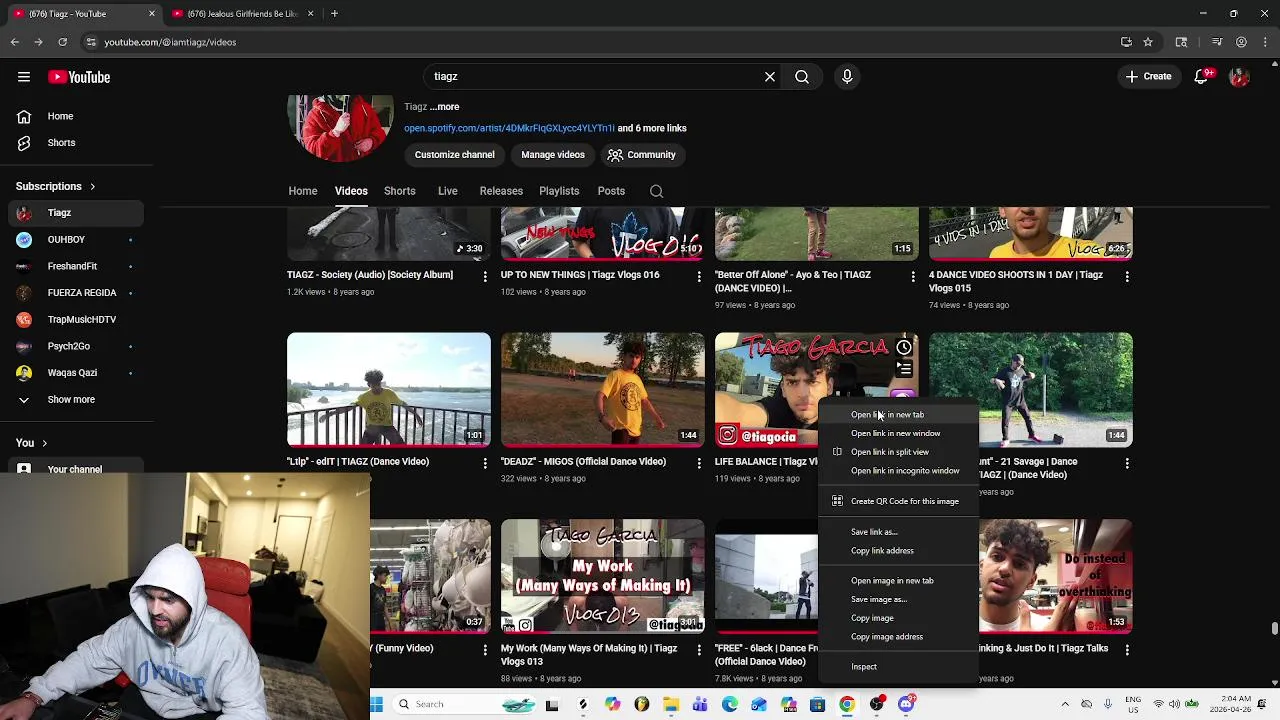Switch to Releases tab
This screenshot has width=1280, height=720.
pyautogui.click(x=501, y=191)
